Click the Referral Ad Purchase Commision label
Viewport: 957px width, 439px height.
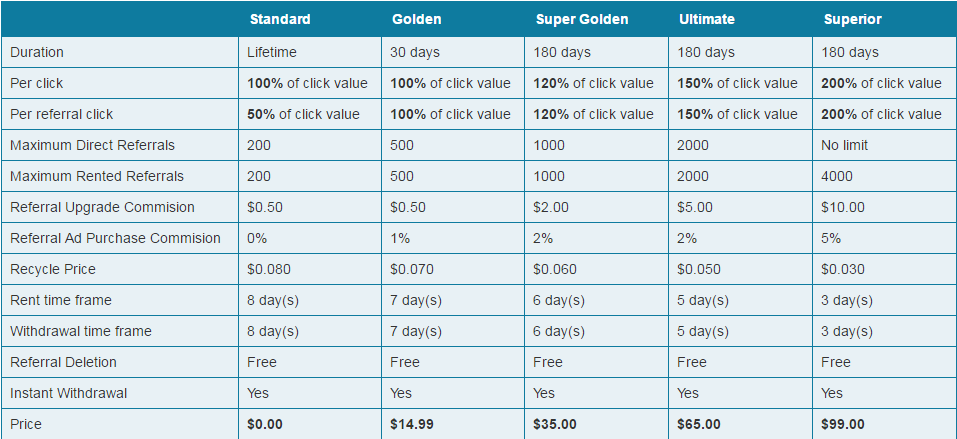coord(115,238)
